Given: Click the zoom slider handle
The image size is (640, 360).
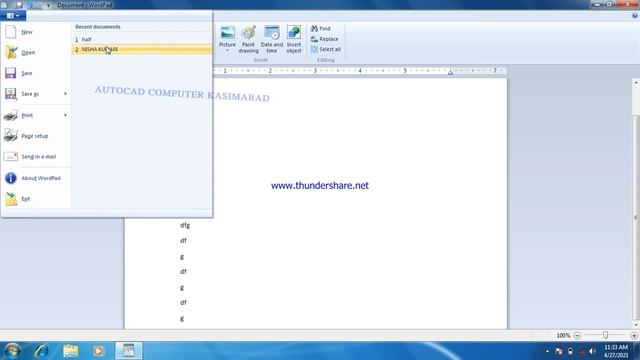Looking at the screenshot, I should pyautogui.click(x=605, y=335).
